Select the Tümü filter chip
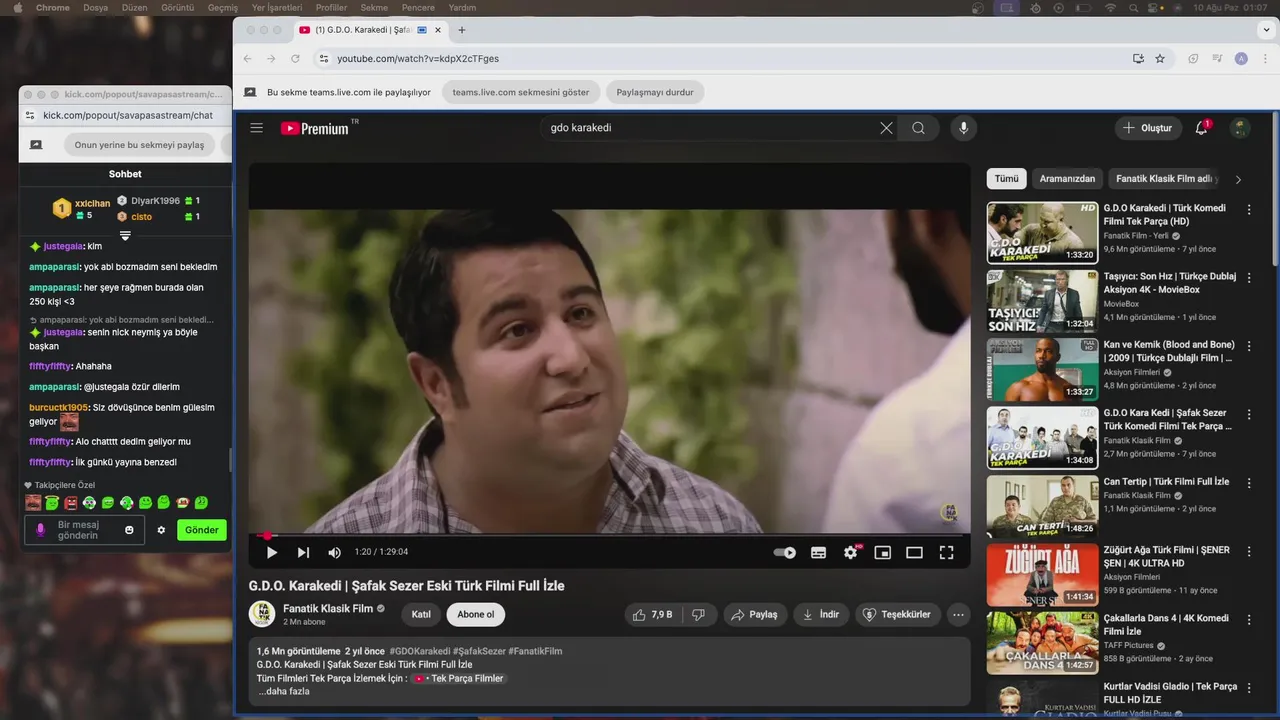The width and height of the screenshot is (1280, 720). [1006, 179]
